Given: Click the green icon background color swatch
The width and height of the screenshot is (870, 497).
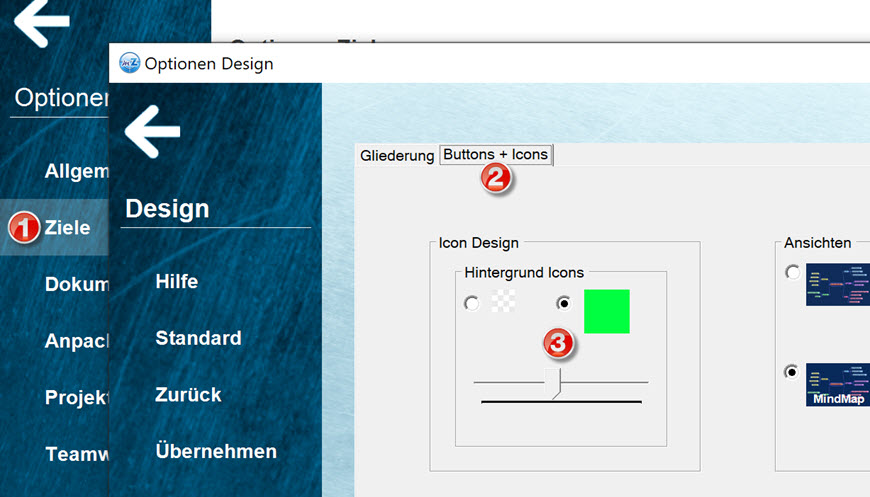Looking at the screenshot, I should coord(606,311).
